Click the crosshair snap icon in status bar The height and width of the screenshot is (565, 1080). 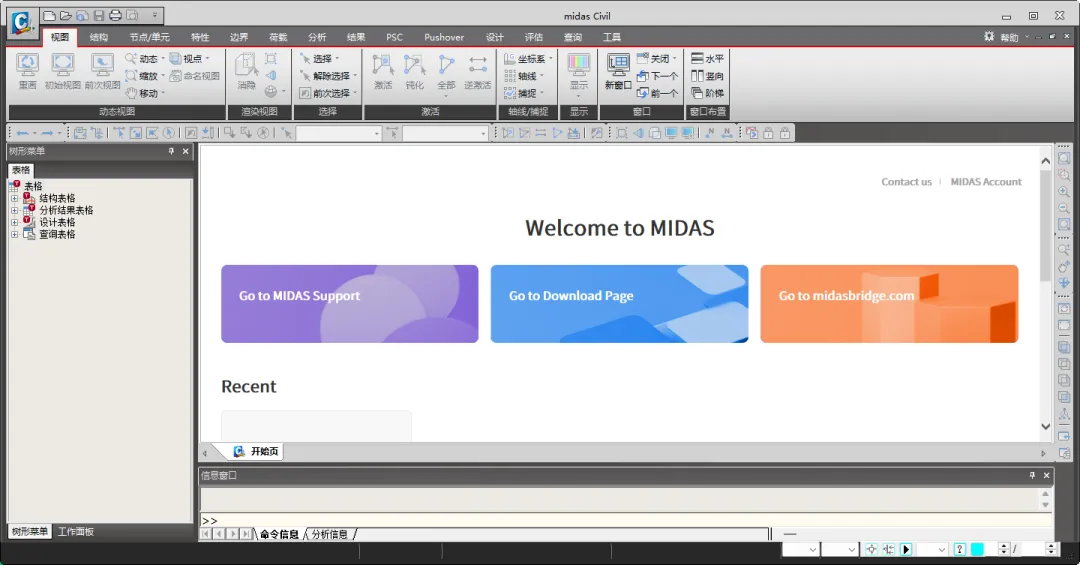(x=871, y=549)
